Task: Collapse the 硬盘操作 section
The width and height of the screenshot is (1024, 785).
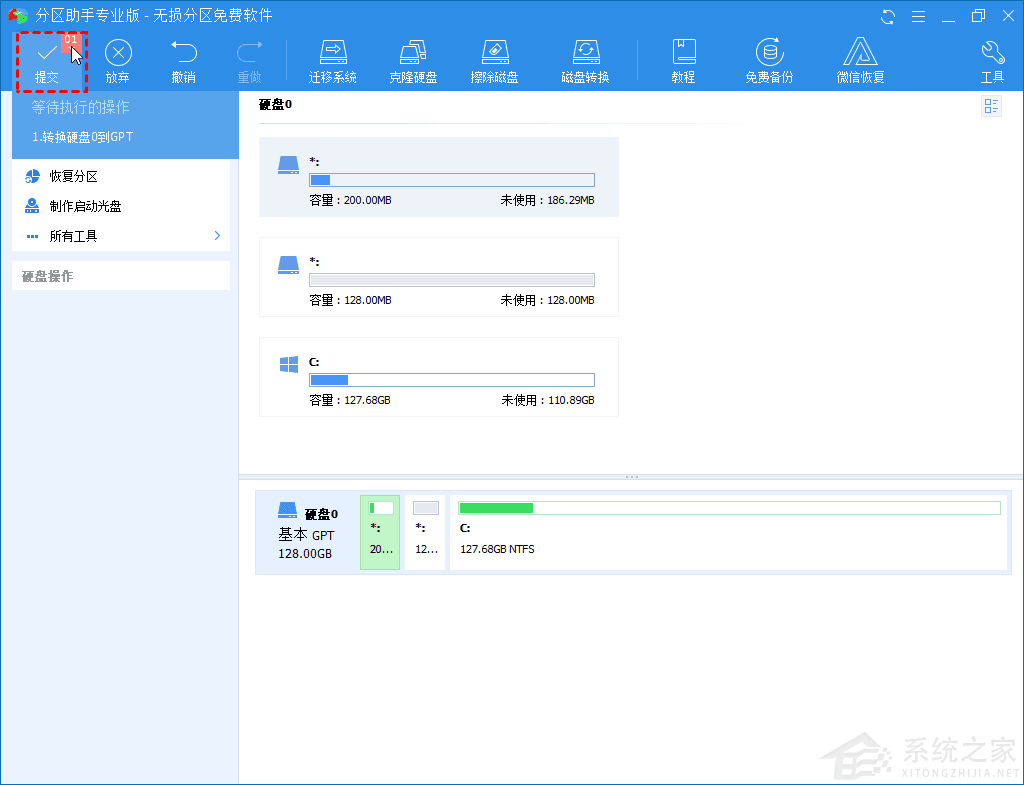Action: click(48, 275)
